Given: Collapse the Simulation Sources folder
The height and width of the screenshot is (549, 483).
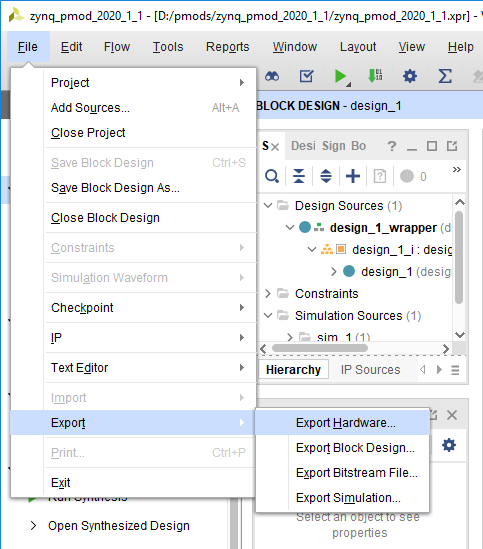Looking at the screenshot, I should coord(268,315).
